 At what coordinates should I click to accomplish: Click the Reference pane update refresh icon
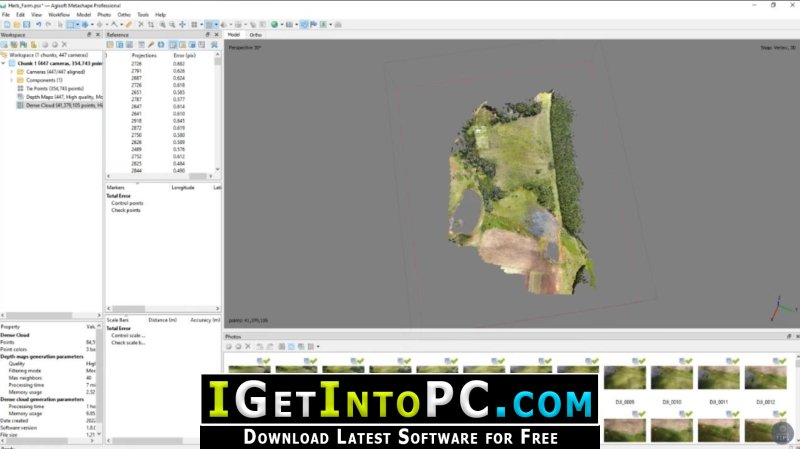click(161, 45)
